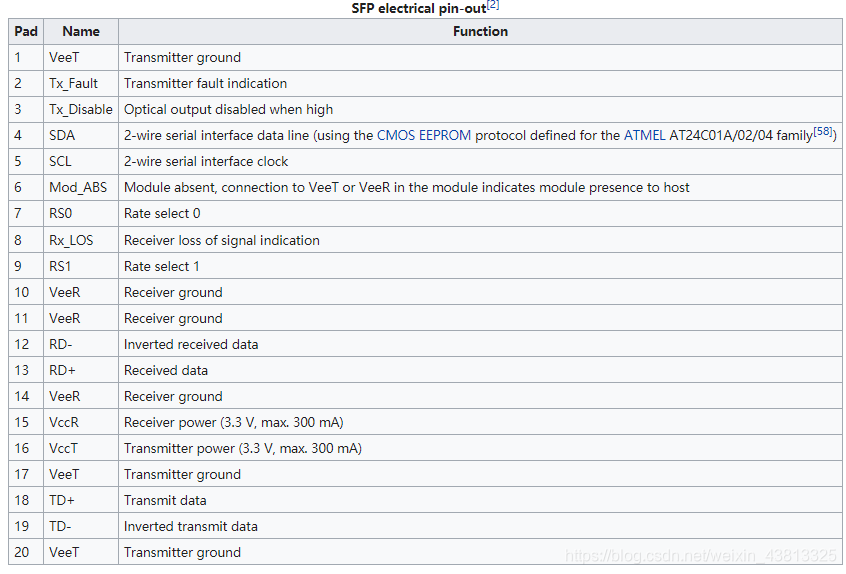This screenshot has height=574, width=846.
Task: Click the SDA name cell
Action: click(x=81, y=135)
